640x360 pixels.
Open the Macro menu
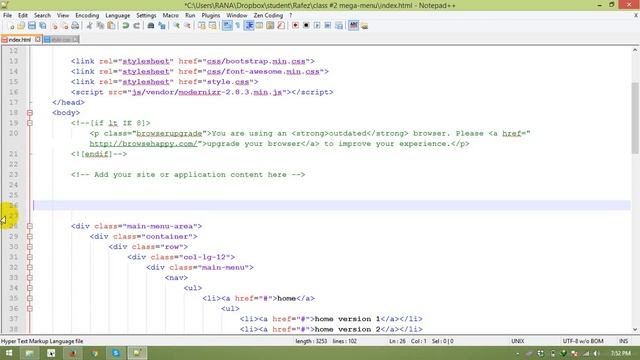[171, 15]
